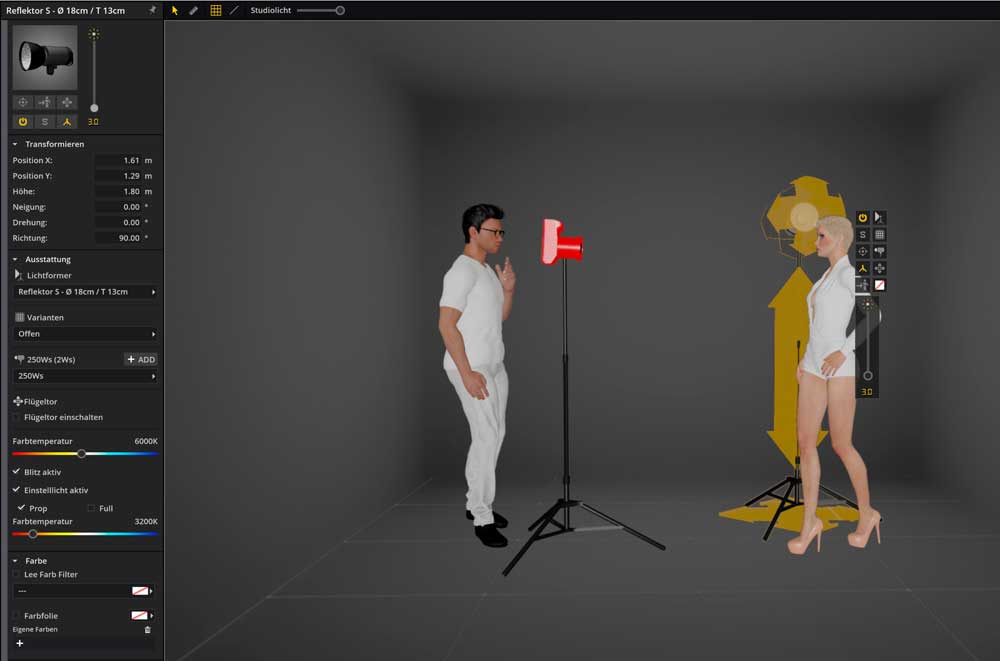This screenshot has height=661, width=1000.
Task: Click the Varianten grid icon
Action: 19,317
